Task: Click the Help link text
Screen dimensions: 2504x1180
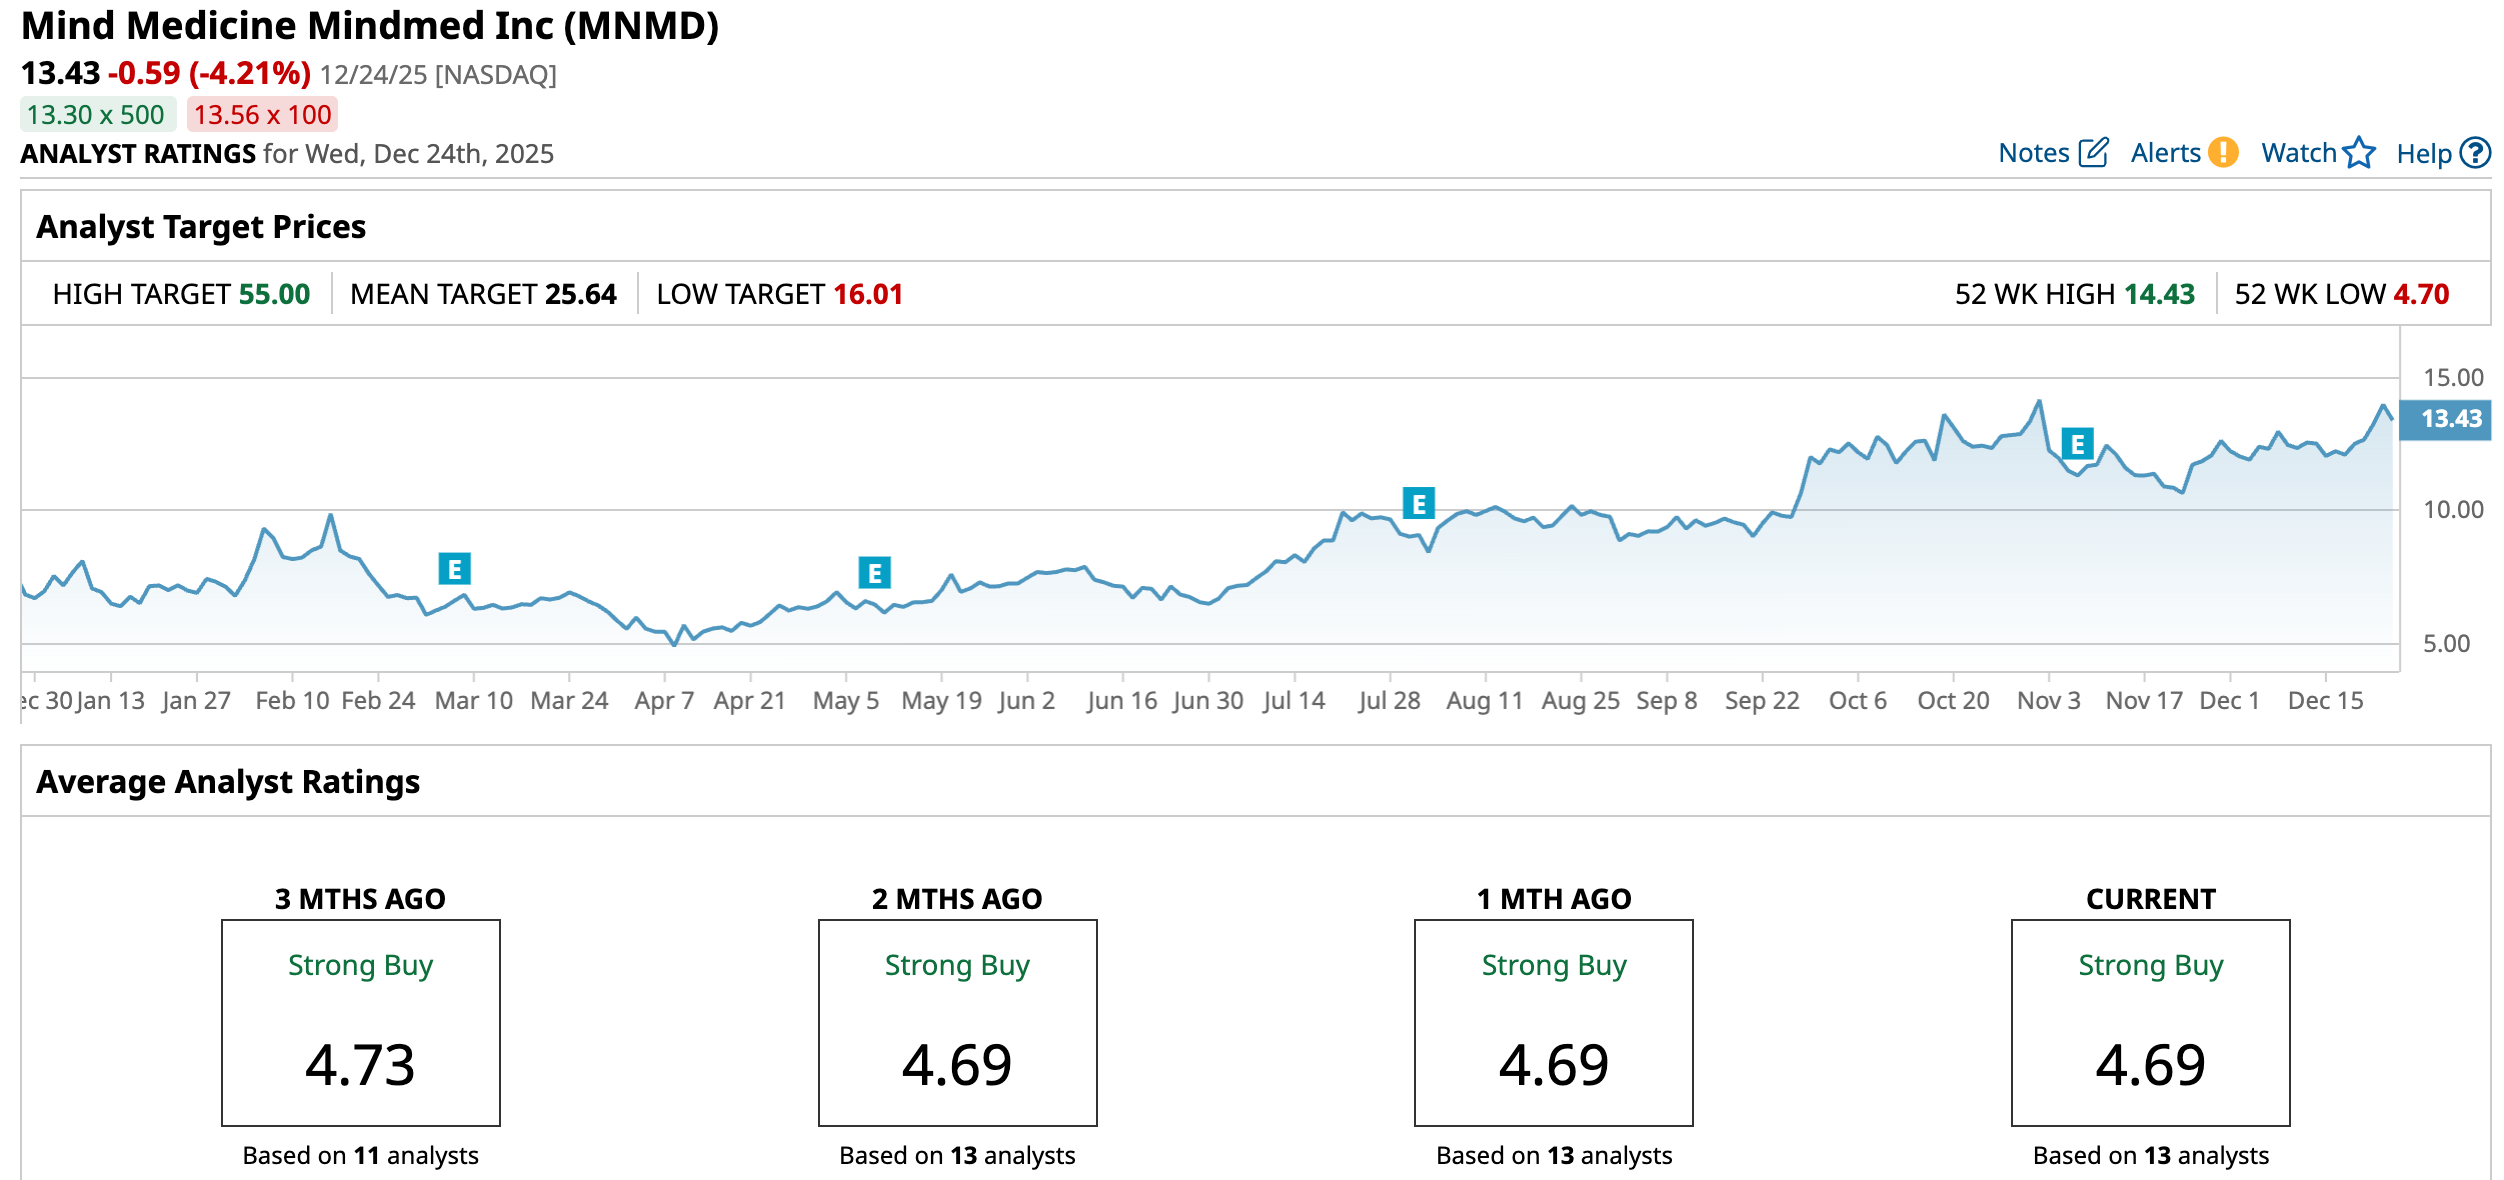Action: tap(2423, 154)
